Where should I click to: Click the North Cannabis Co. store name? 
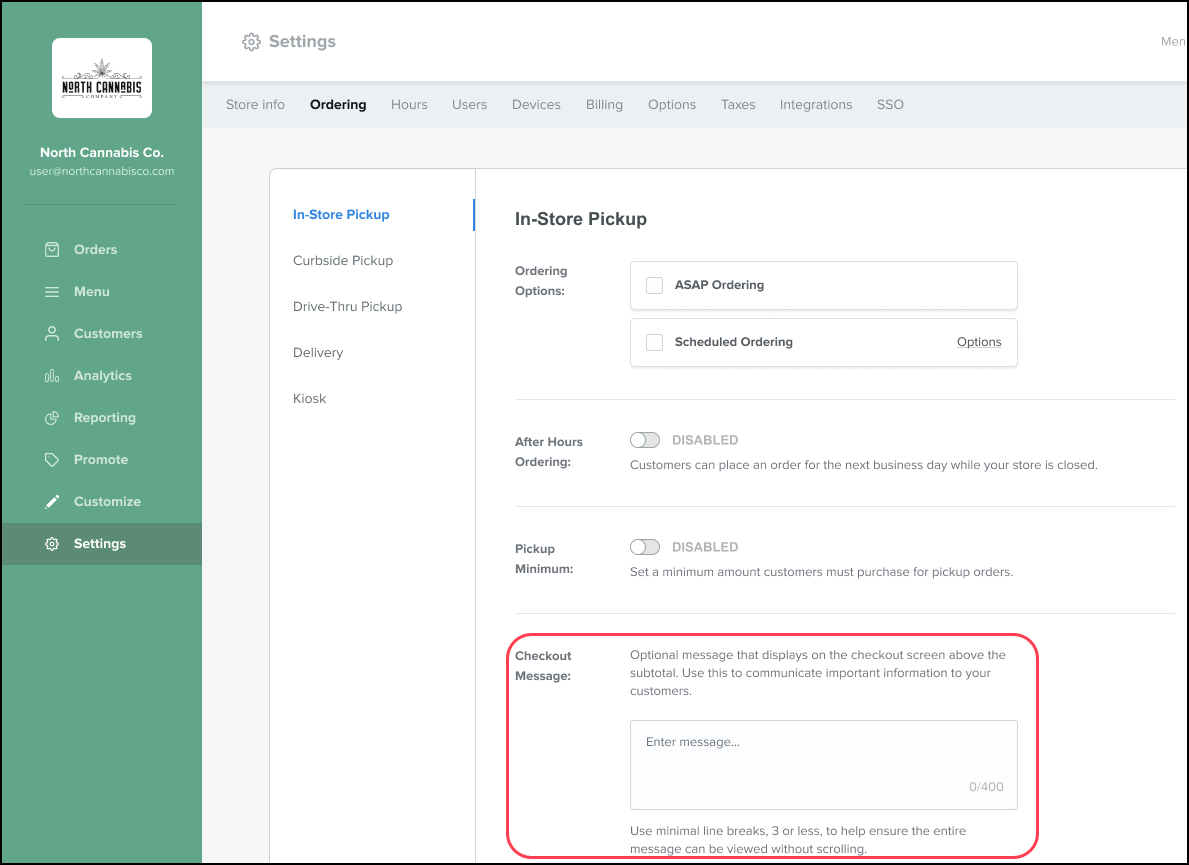pos(102,152)
